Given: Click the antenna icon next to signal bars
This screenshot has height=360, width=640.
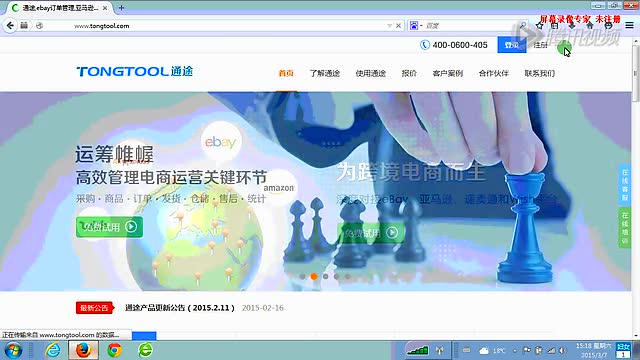Looking at the screenshot, I should tap(440, 350).
